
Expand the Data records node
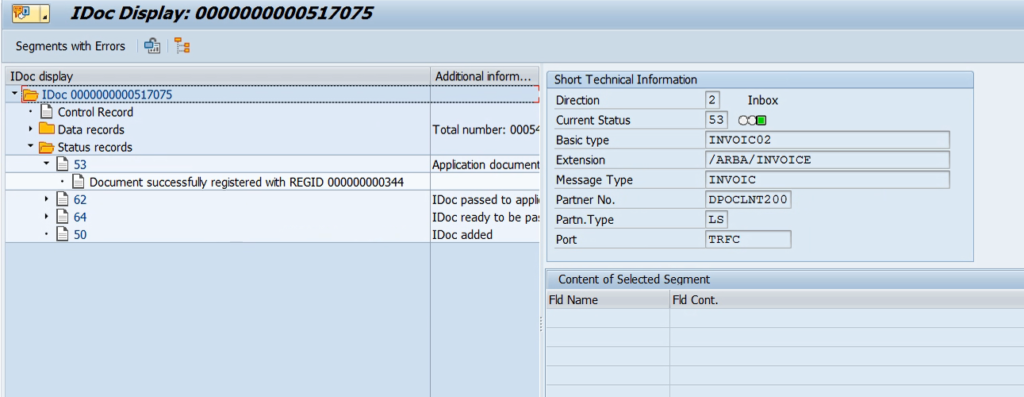click(x=30, y=129)
